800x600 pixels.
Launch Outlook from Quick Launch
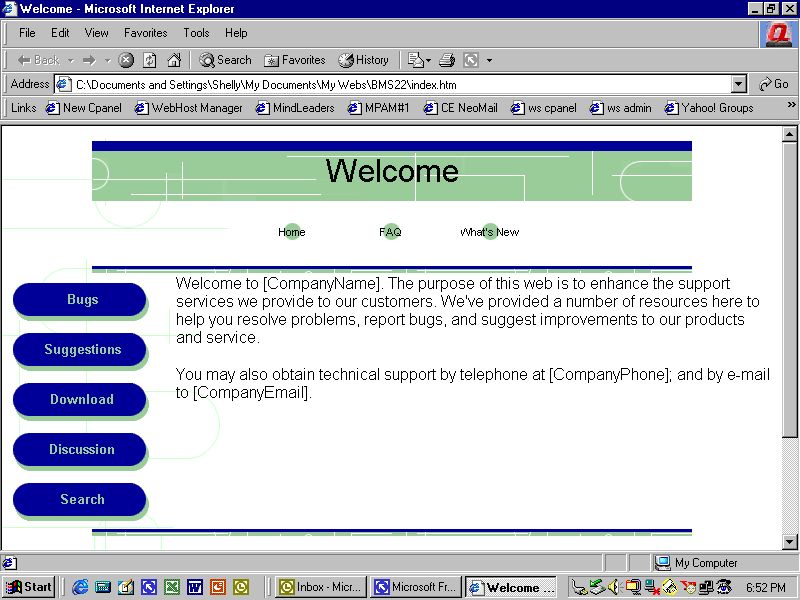pos(240,587)
